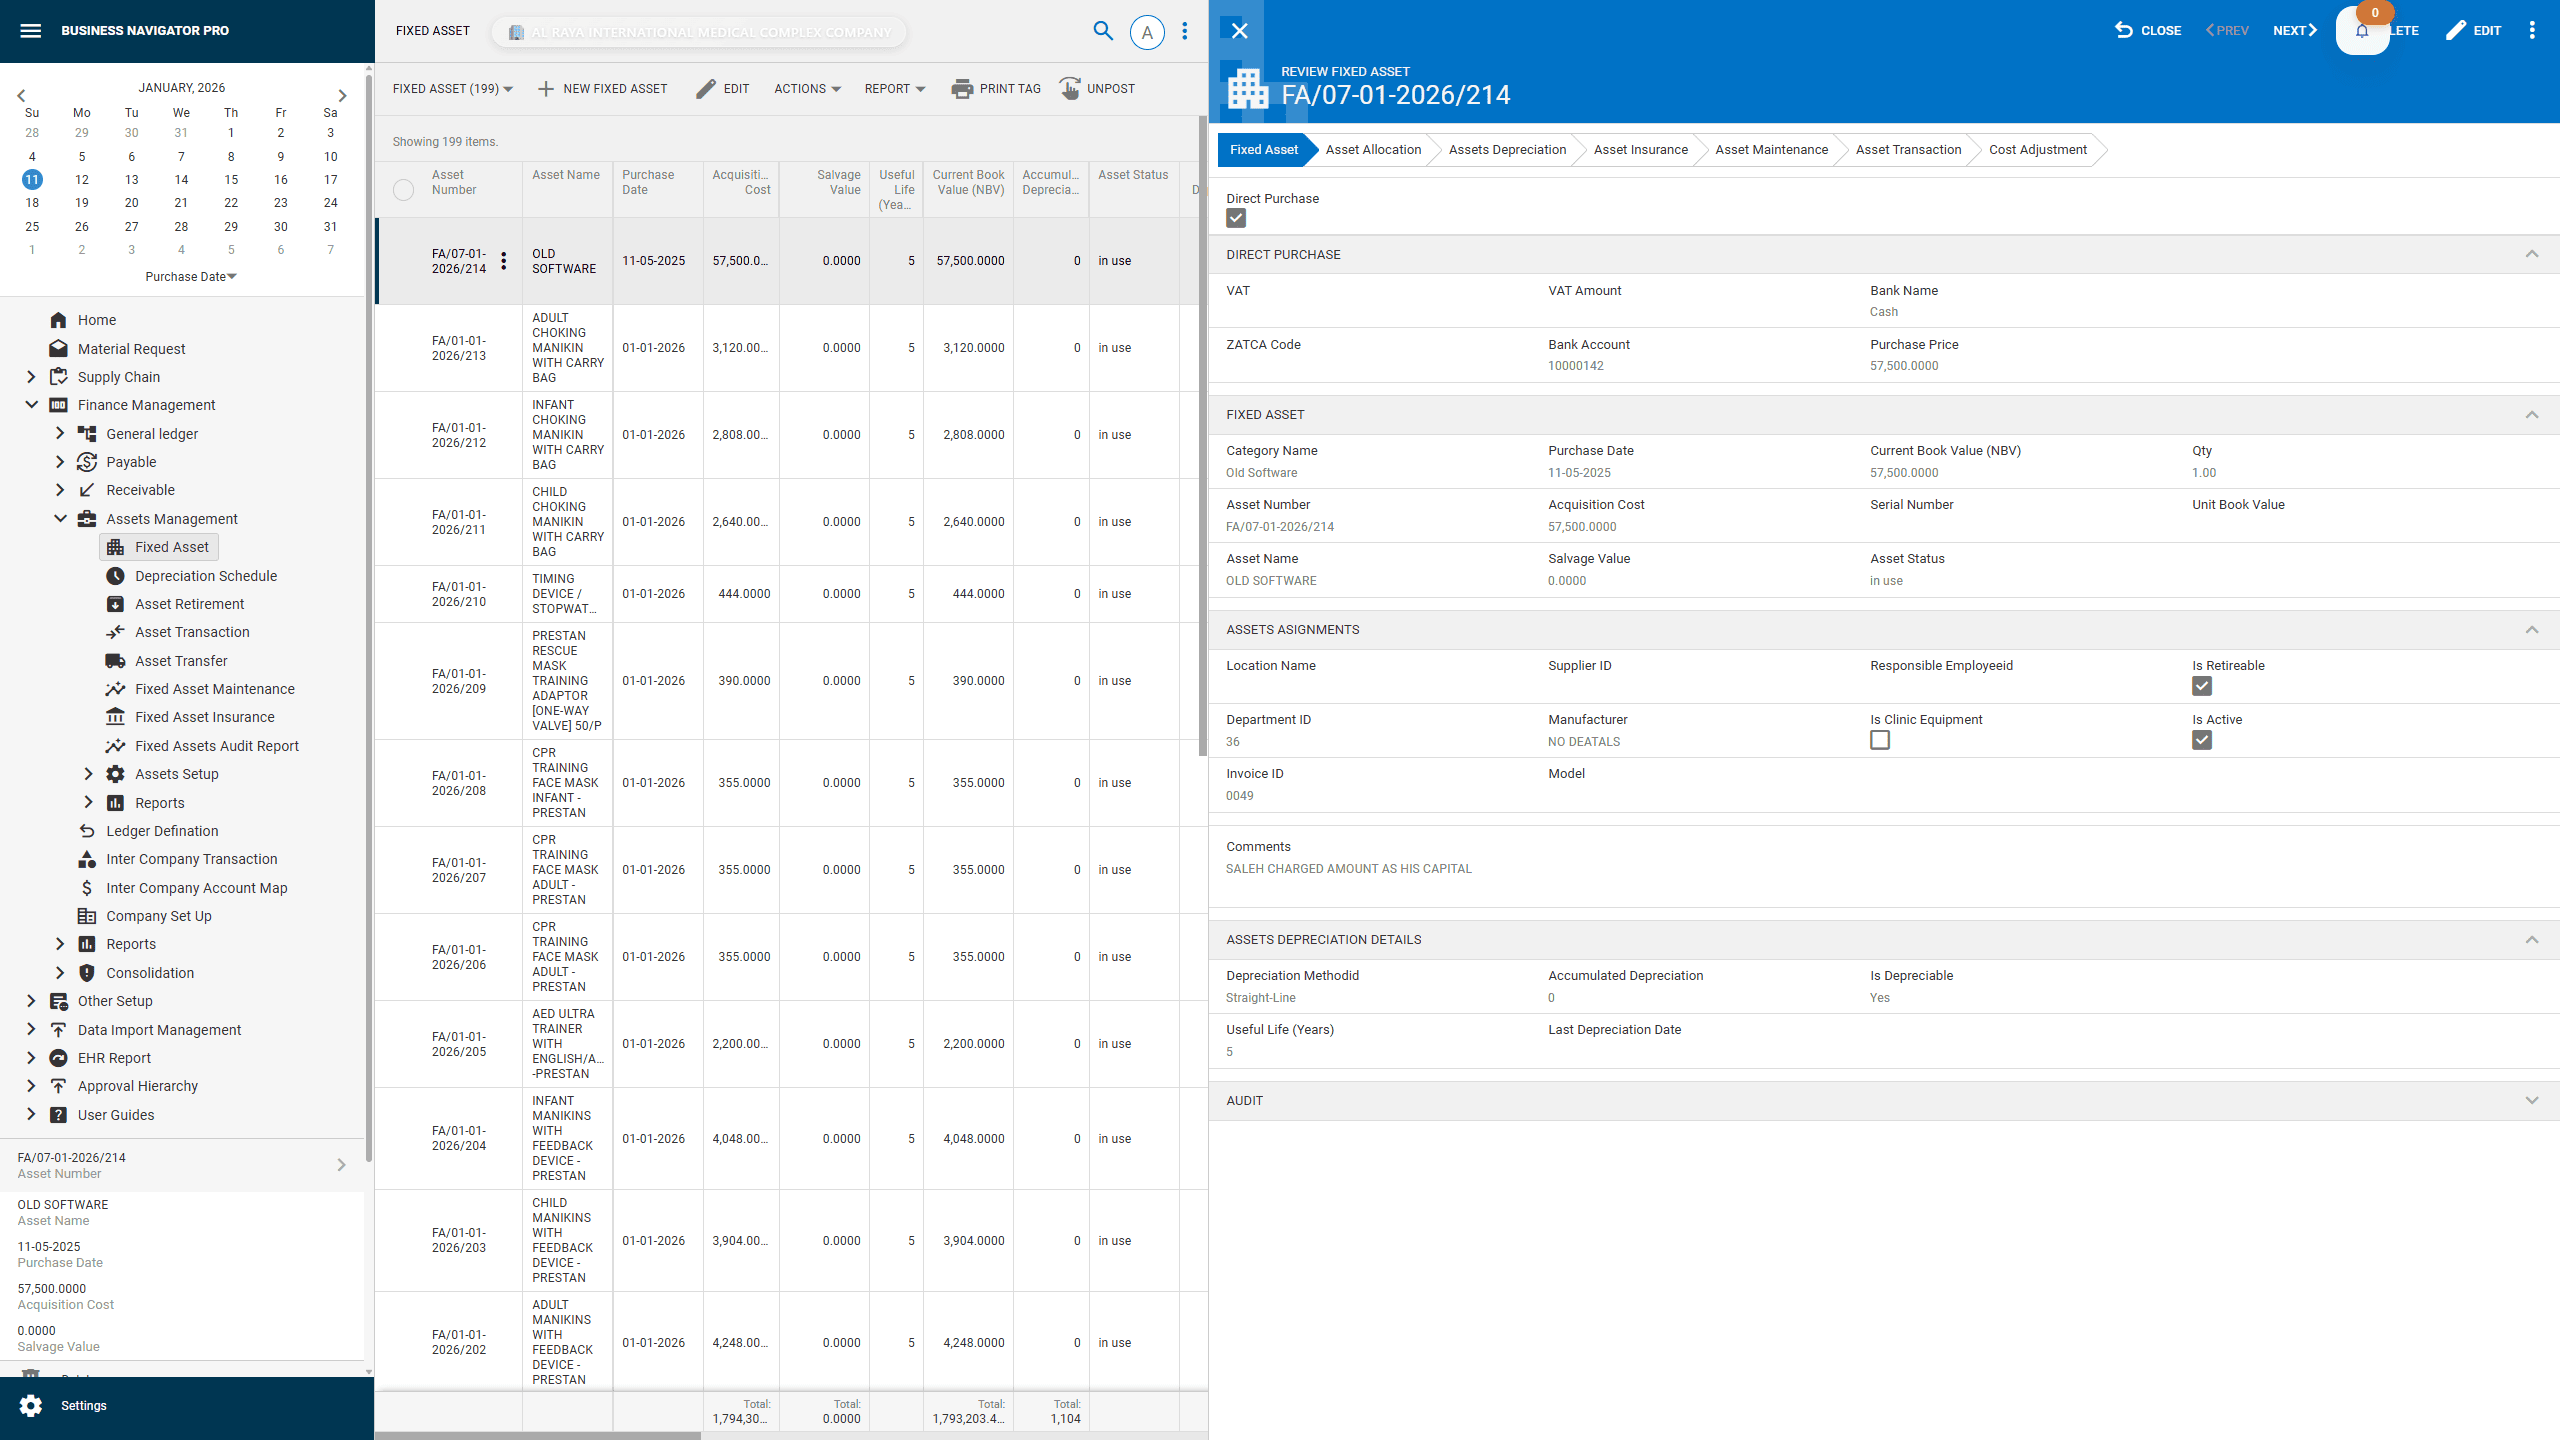Expand the Actions dropdown
Screen dimensions: 2560x1440
(x=806, y=88)
